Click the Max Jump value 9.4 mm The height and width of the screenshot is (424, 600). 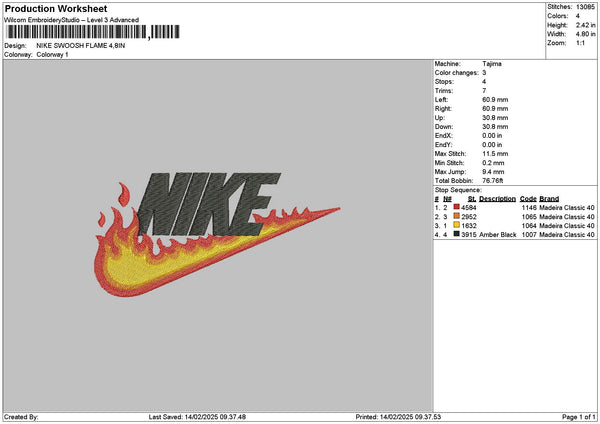coord(493,172)
